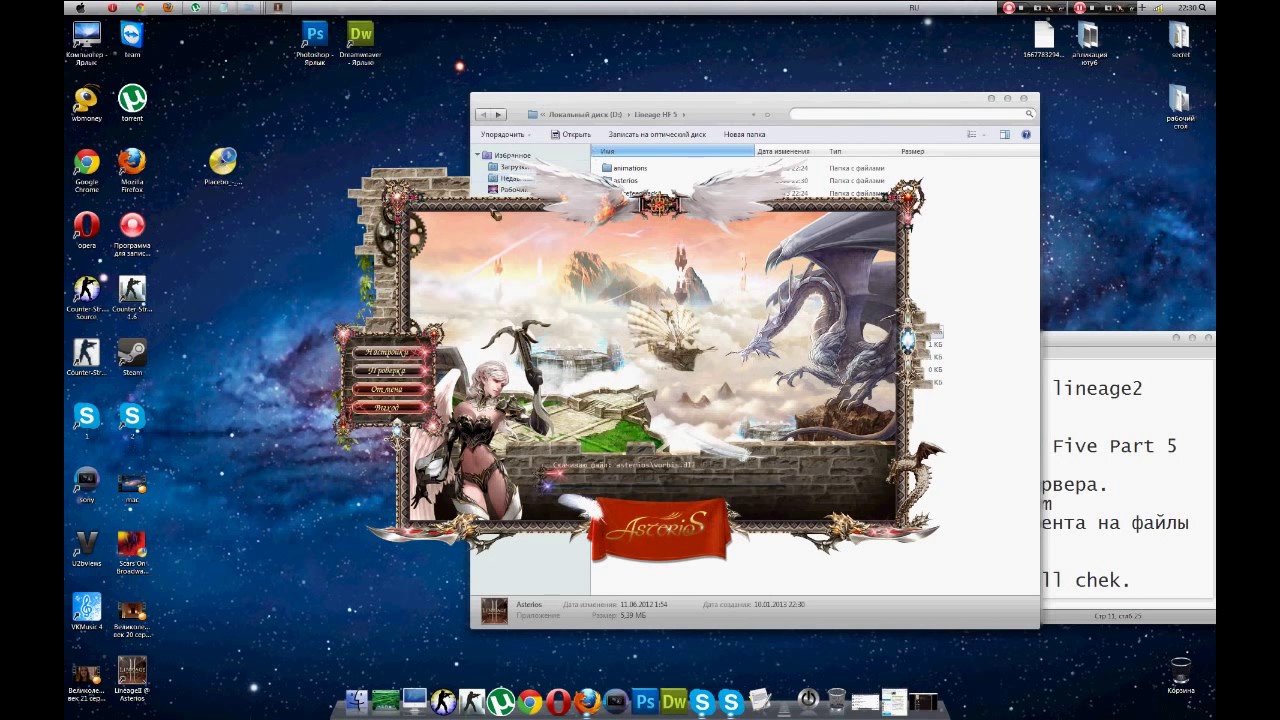Click the Explorer help question-mark icon
The height and width of the screenshot is (720, 1280).
coord(1026,134)
